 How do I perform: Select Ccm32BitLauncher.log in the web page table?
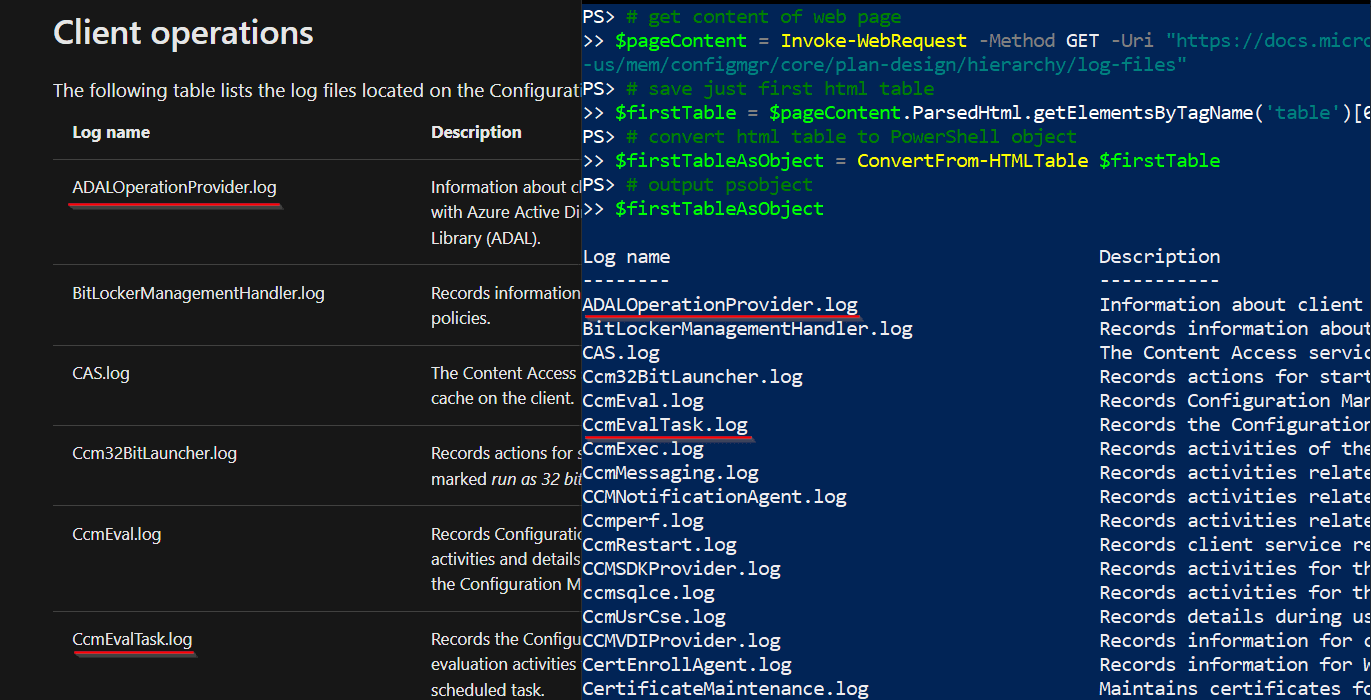pyautogui.click(x=154, y=453)
